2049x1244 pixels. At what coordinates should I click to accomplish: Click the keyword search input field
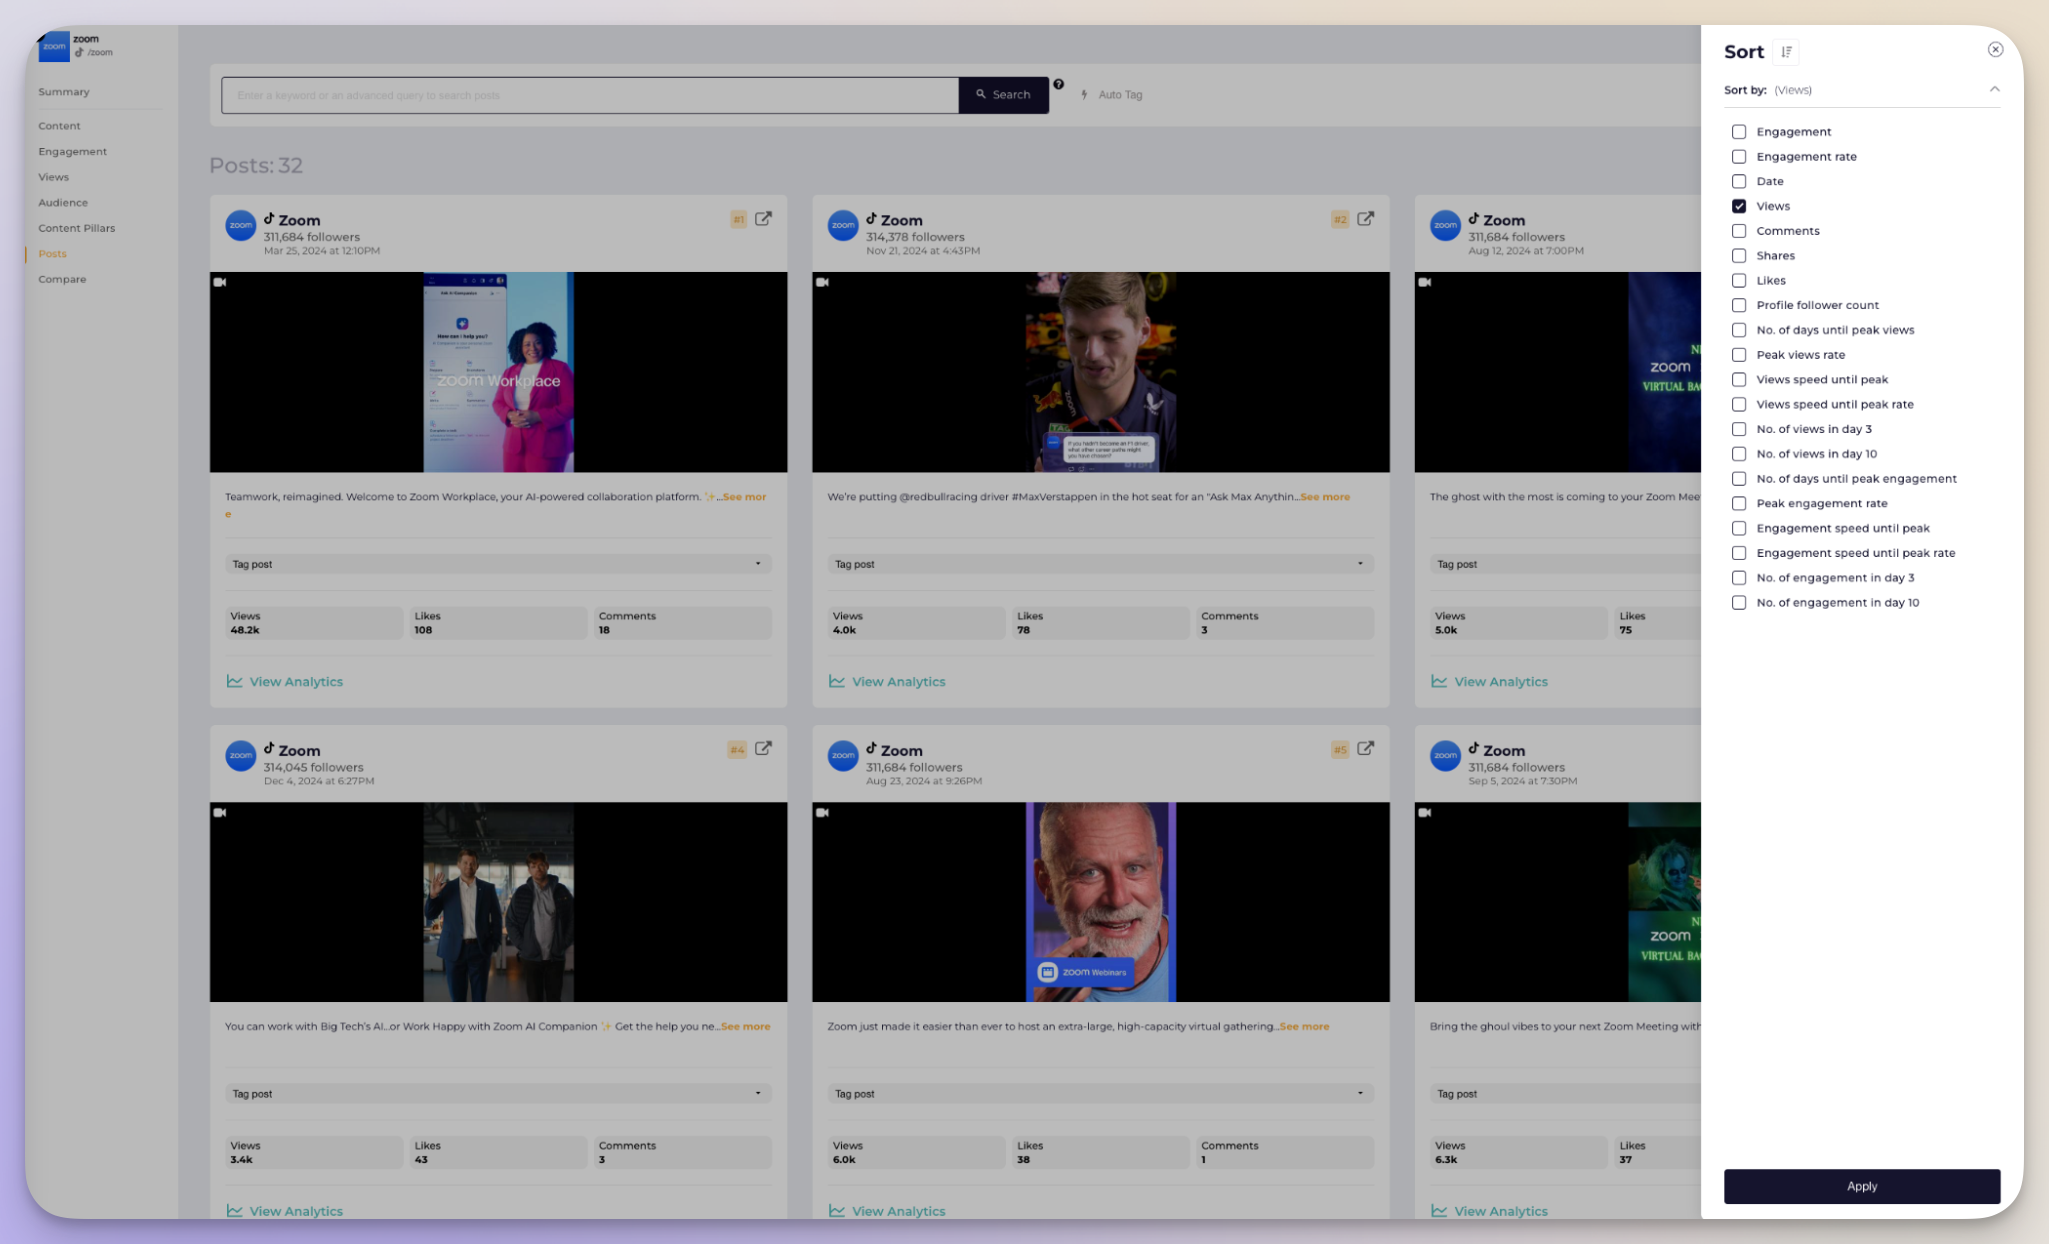click(590, 95)
